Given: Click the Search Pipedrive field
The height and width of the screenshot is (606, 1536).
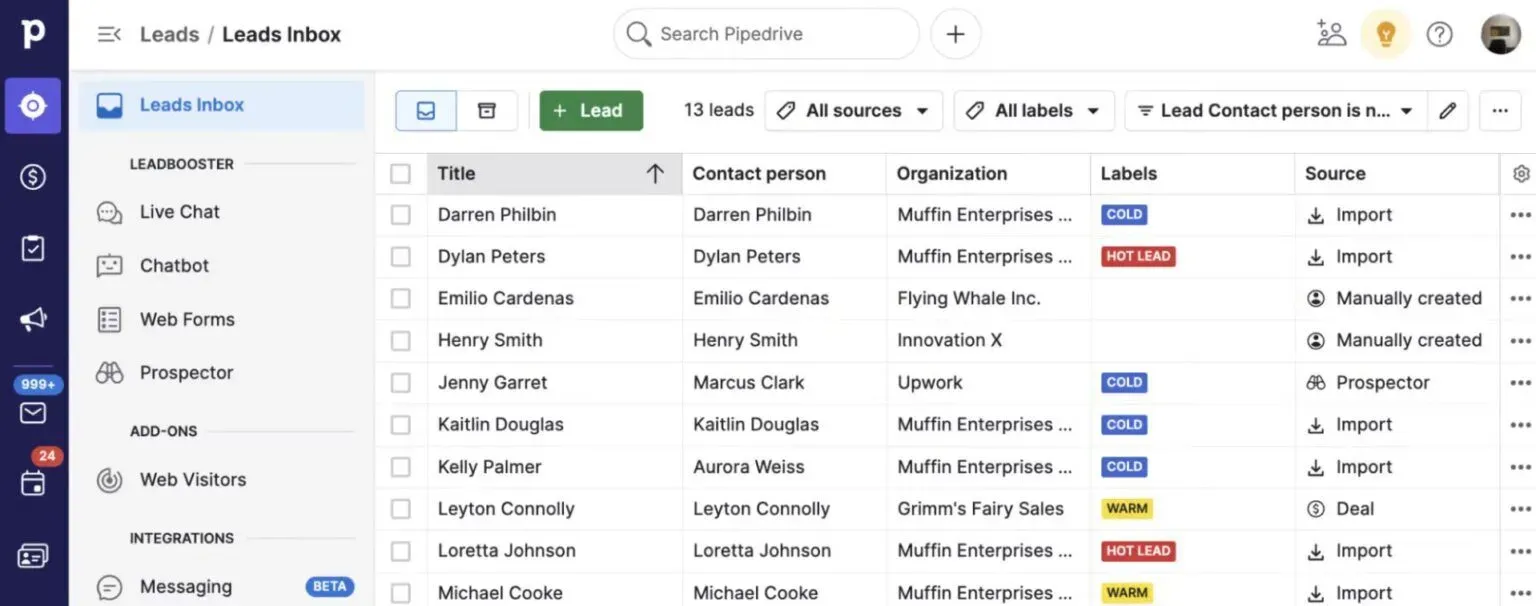Looking at the screenshot, I should click(x=765, y=34).
